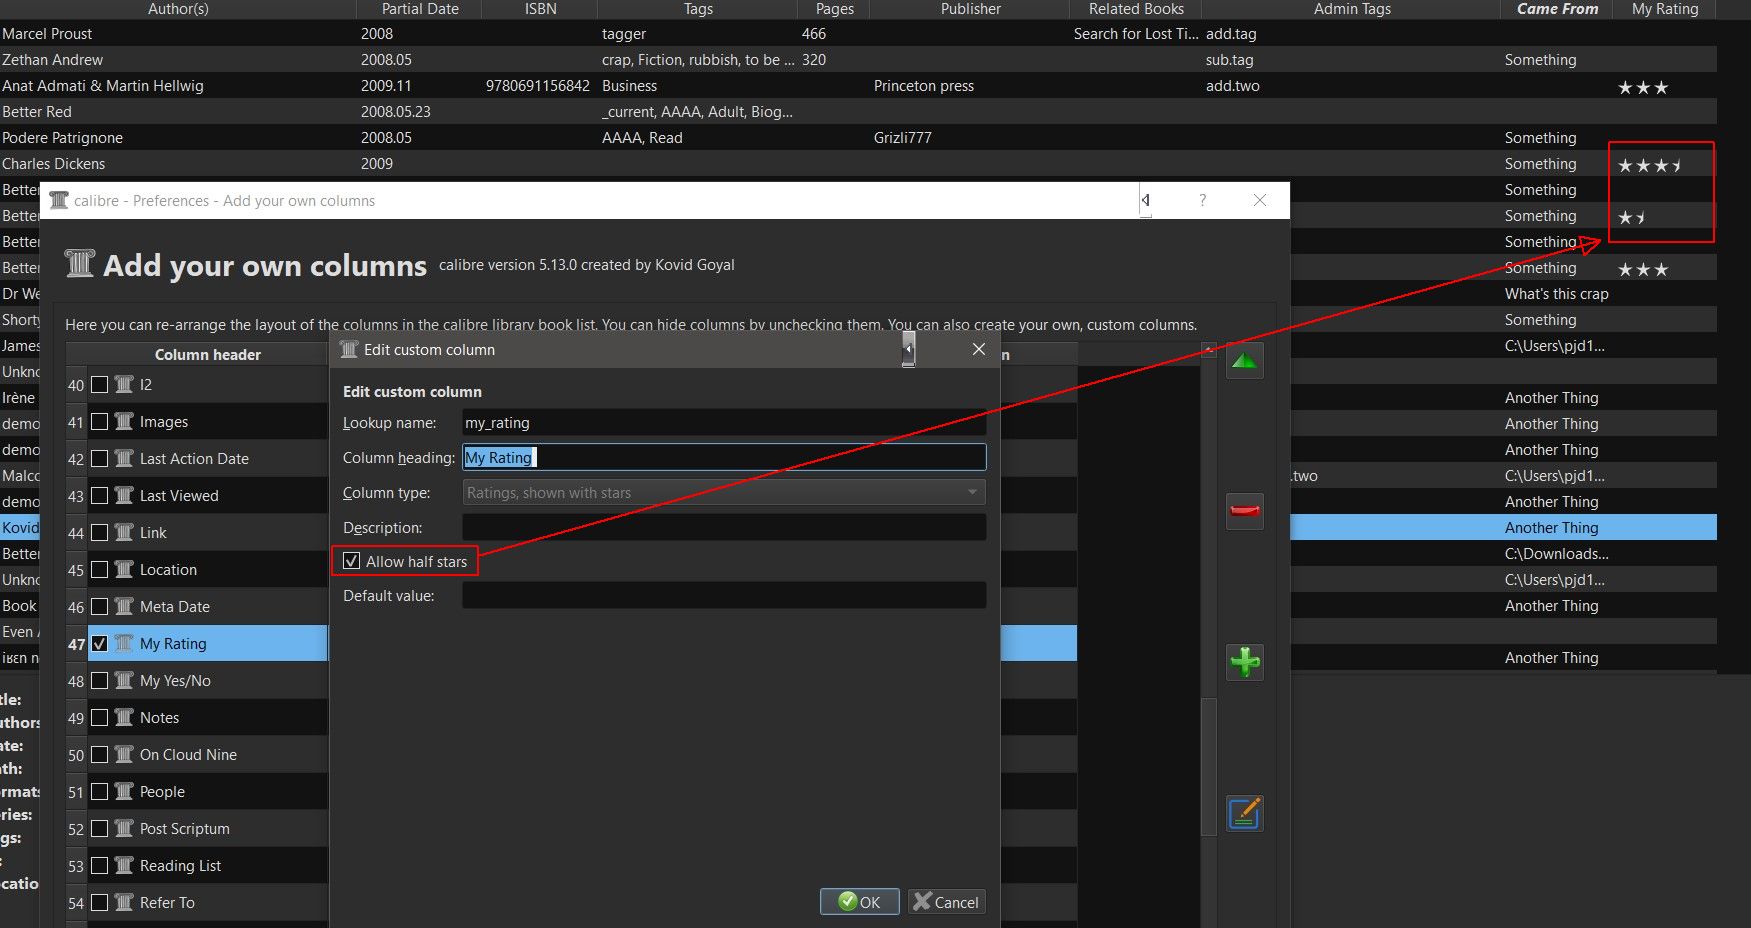The image size is (1751, 928).
Task: Show the Location column via its checkbox
Action: (100, 569)
